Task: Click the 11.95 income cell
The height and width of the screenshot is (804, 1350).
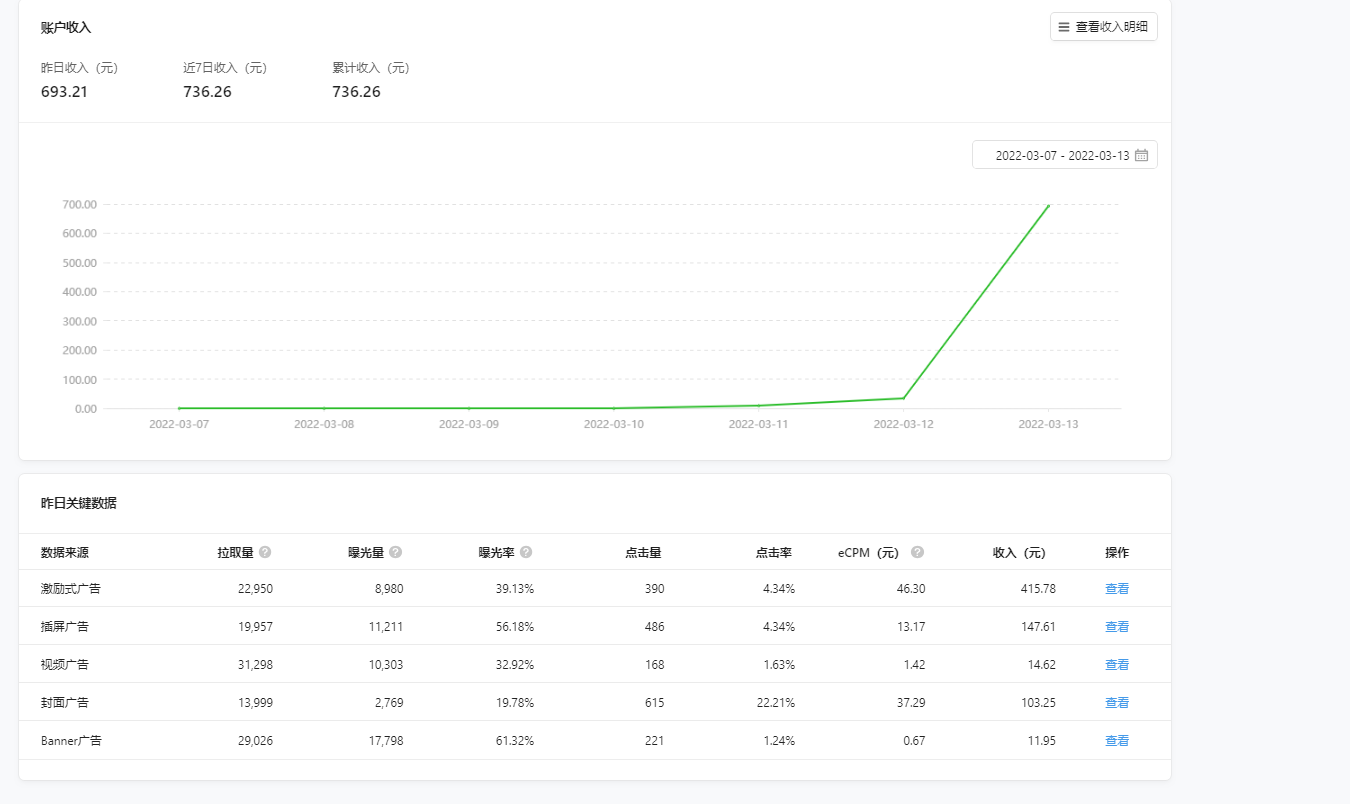Action: point(1041,741)
